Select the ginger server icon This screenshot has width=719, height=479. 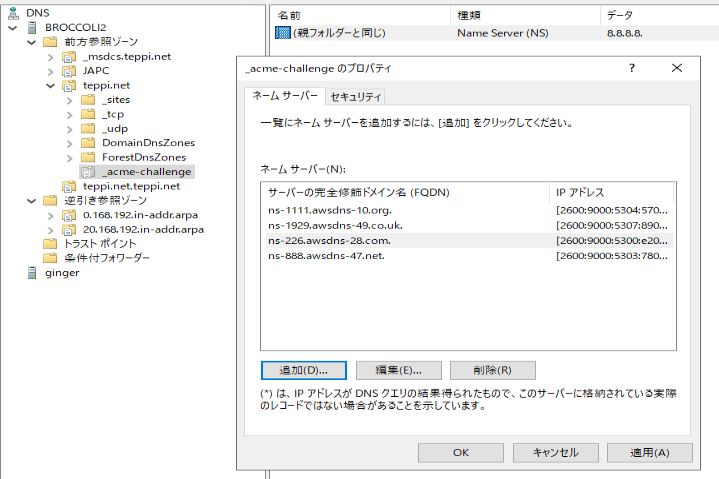tap(32, 273)
